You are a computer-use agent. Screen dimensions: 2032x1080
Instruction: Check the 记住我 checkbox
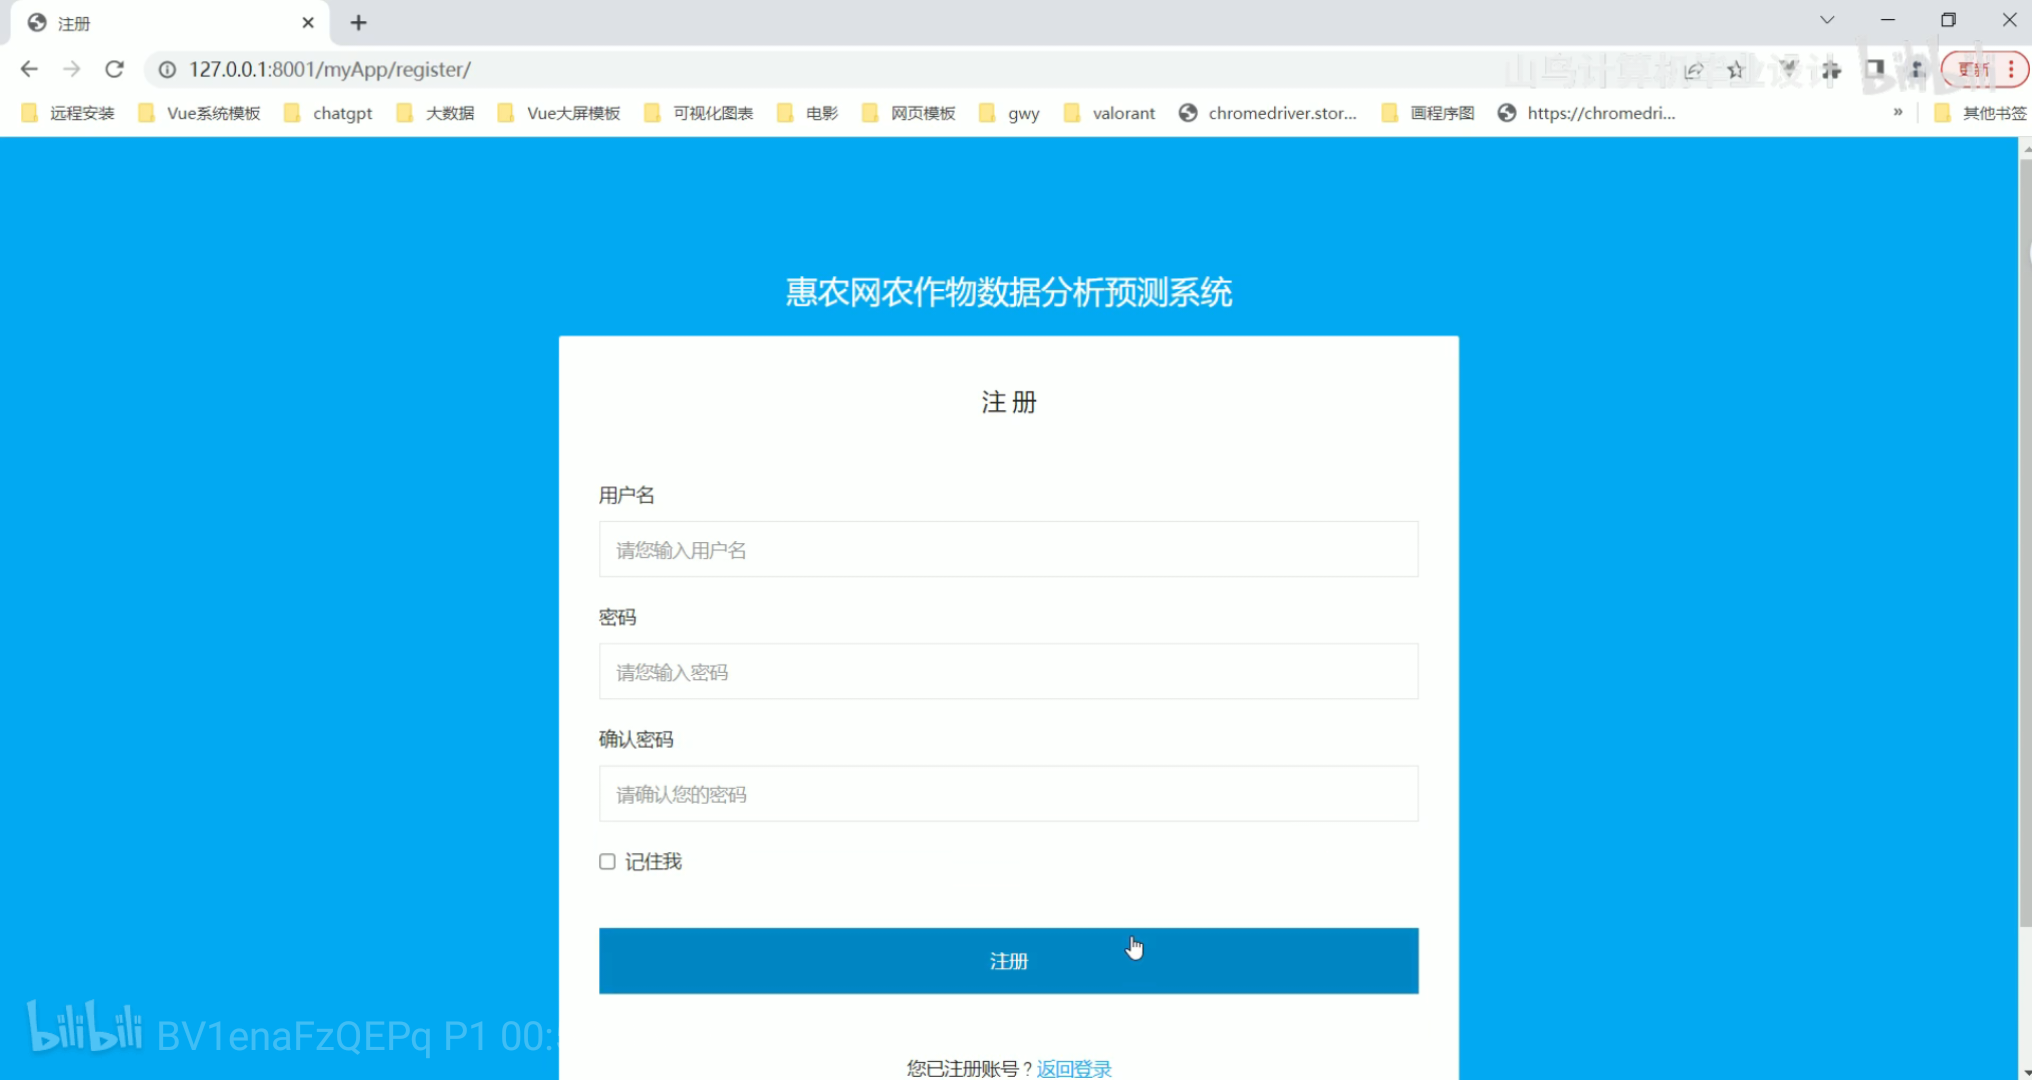pos(607,861)
